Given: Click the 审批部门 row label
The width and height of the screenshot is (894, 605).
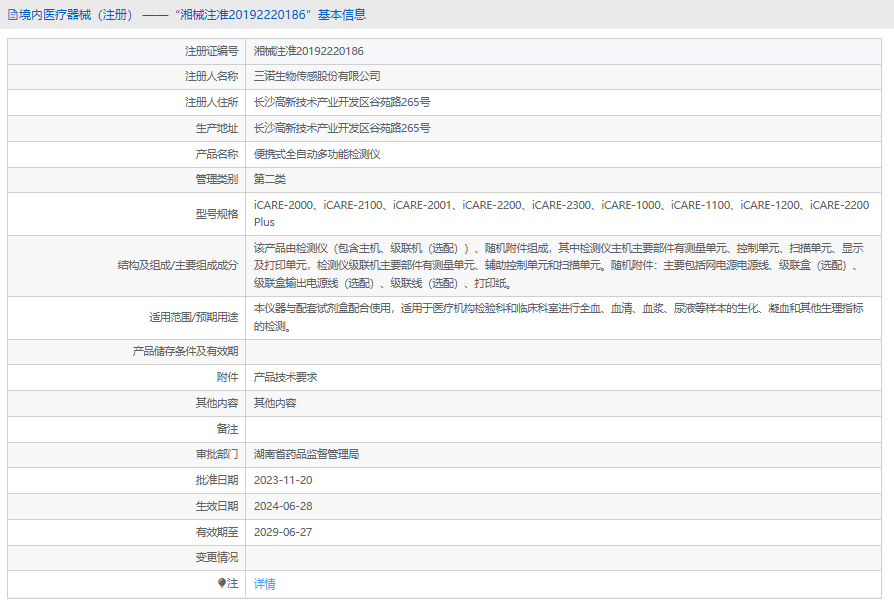Looking at the screenshot, I should pyautogui.click(x=217, y=454).
